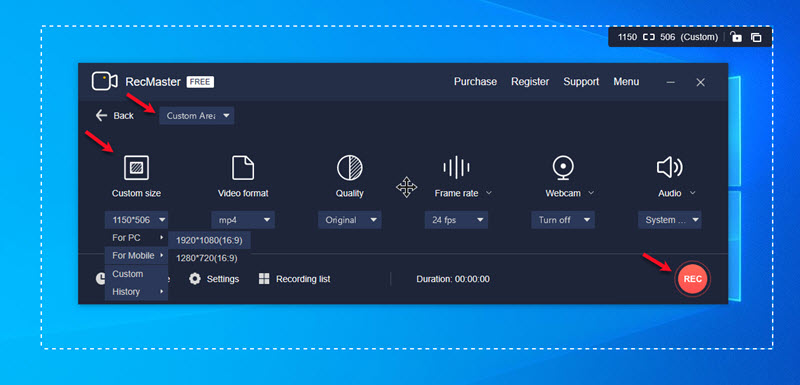Open the For PC submenu

coord(136,238)
